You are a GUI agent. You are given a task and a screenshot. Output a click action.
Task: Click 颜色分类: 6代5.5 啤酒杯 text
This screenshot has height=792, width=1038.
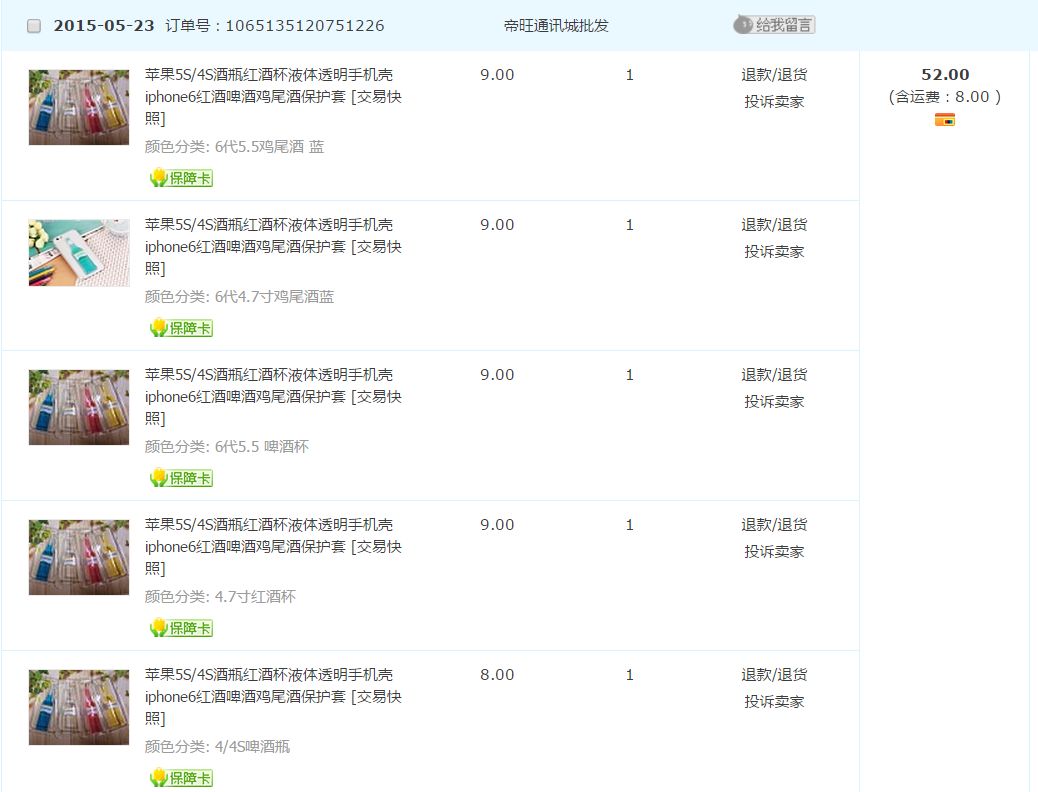point(226,447)
